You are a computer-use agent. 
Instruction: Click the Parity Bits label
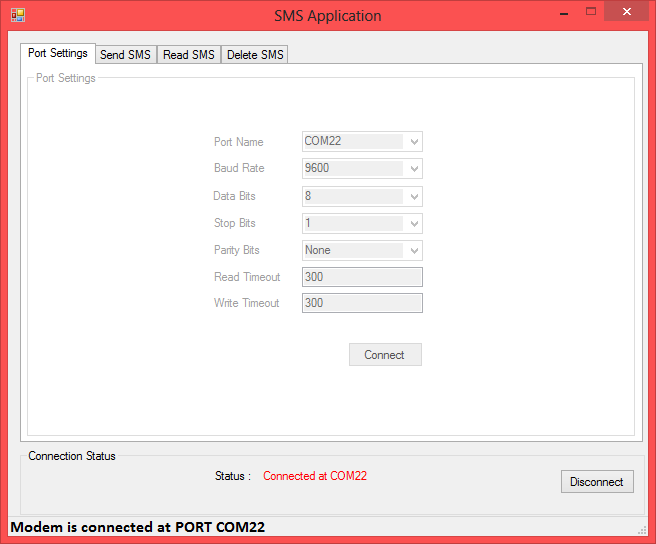[x=237, y=250]
